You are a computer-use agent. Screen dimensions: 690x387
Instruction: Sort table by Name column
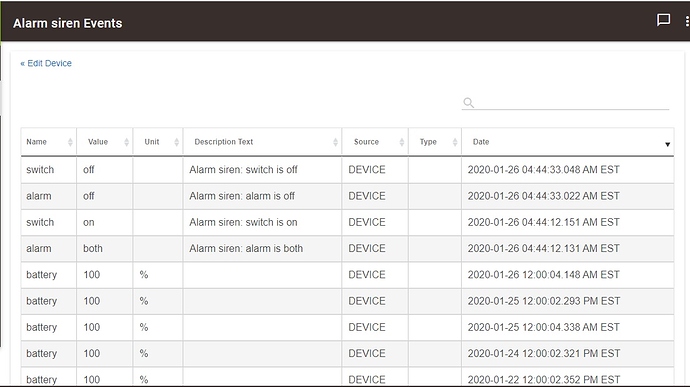pyautogui.click(x=37, y=142)
